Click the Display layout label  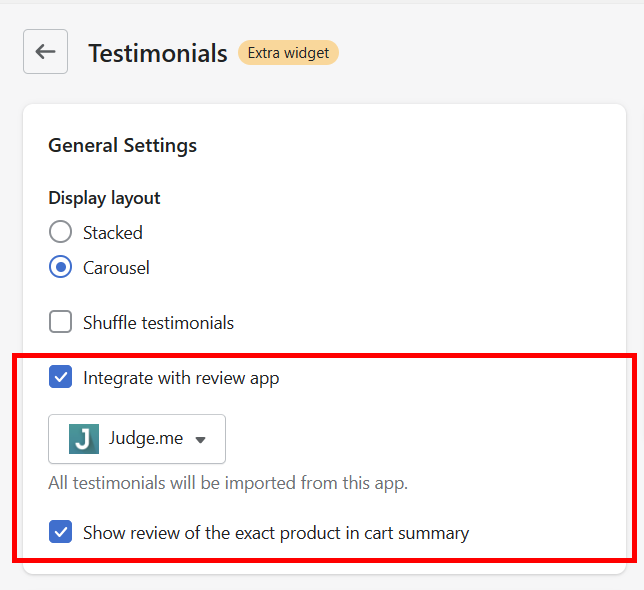point(104,198)
